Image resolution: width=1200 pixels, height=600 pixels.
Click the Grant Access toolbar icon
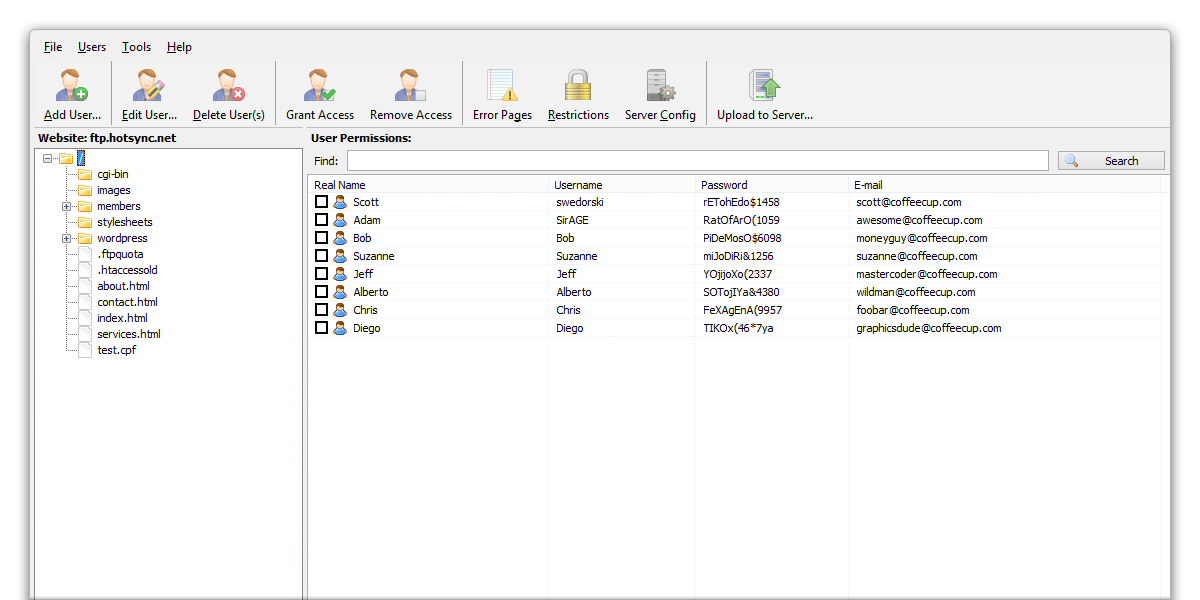coord(320,85)
